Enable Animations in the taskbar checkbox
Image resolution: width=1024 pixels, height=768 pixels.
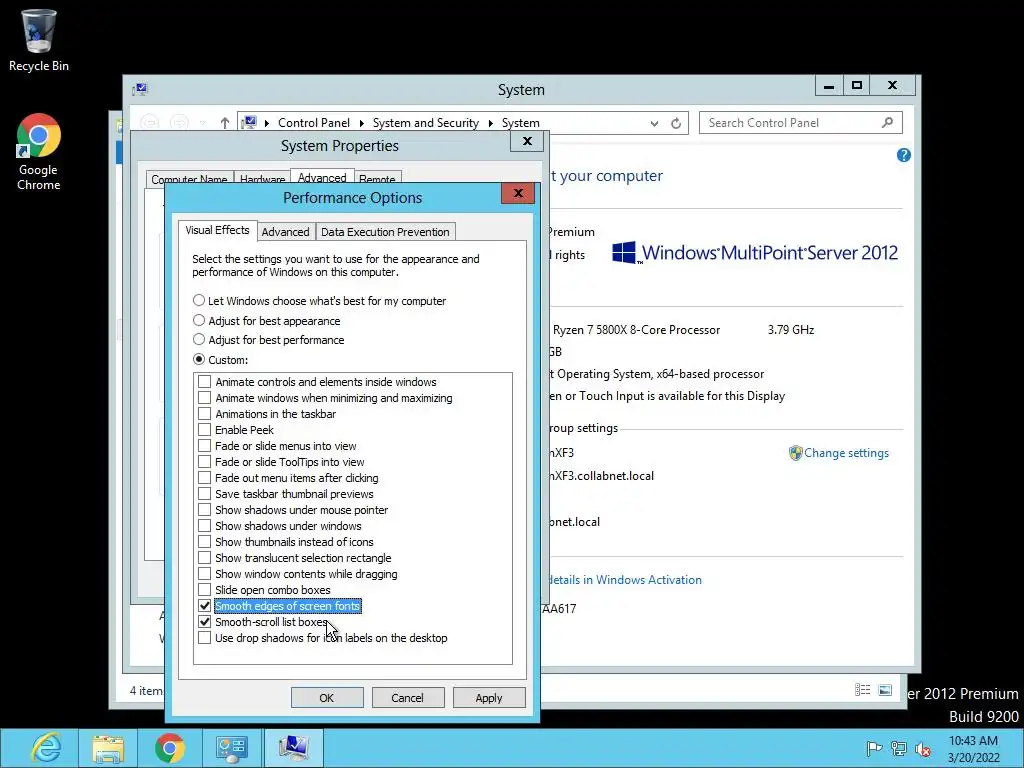click(x=204, y=413)
